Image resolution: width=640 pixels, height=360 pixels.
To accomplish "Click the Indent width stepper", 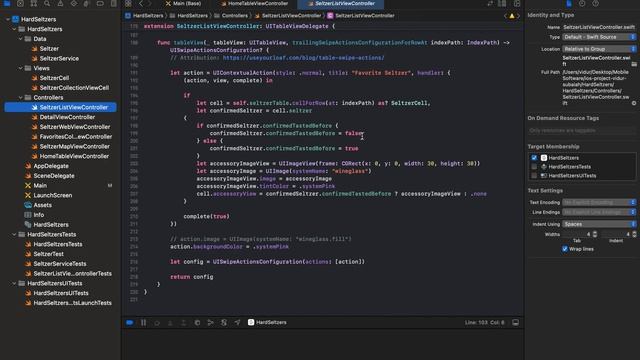I will click(x=634, y=234).
